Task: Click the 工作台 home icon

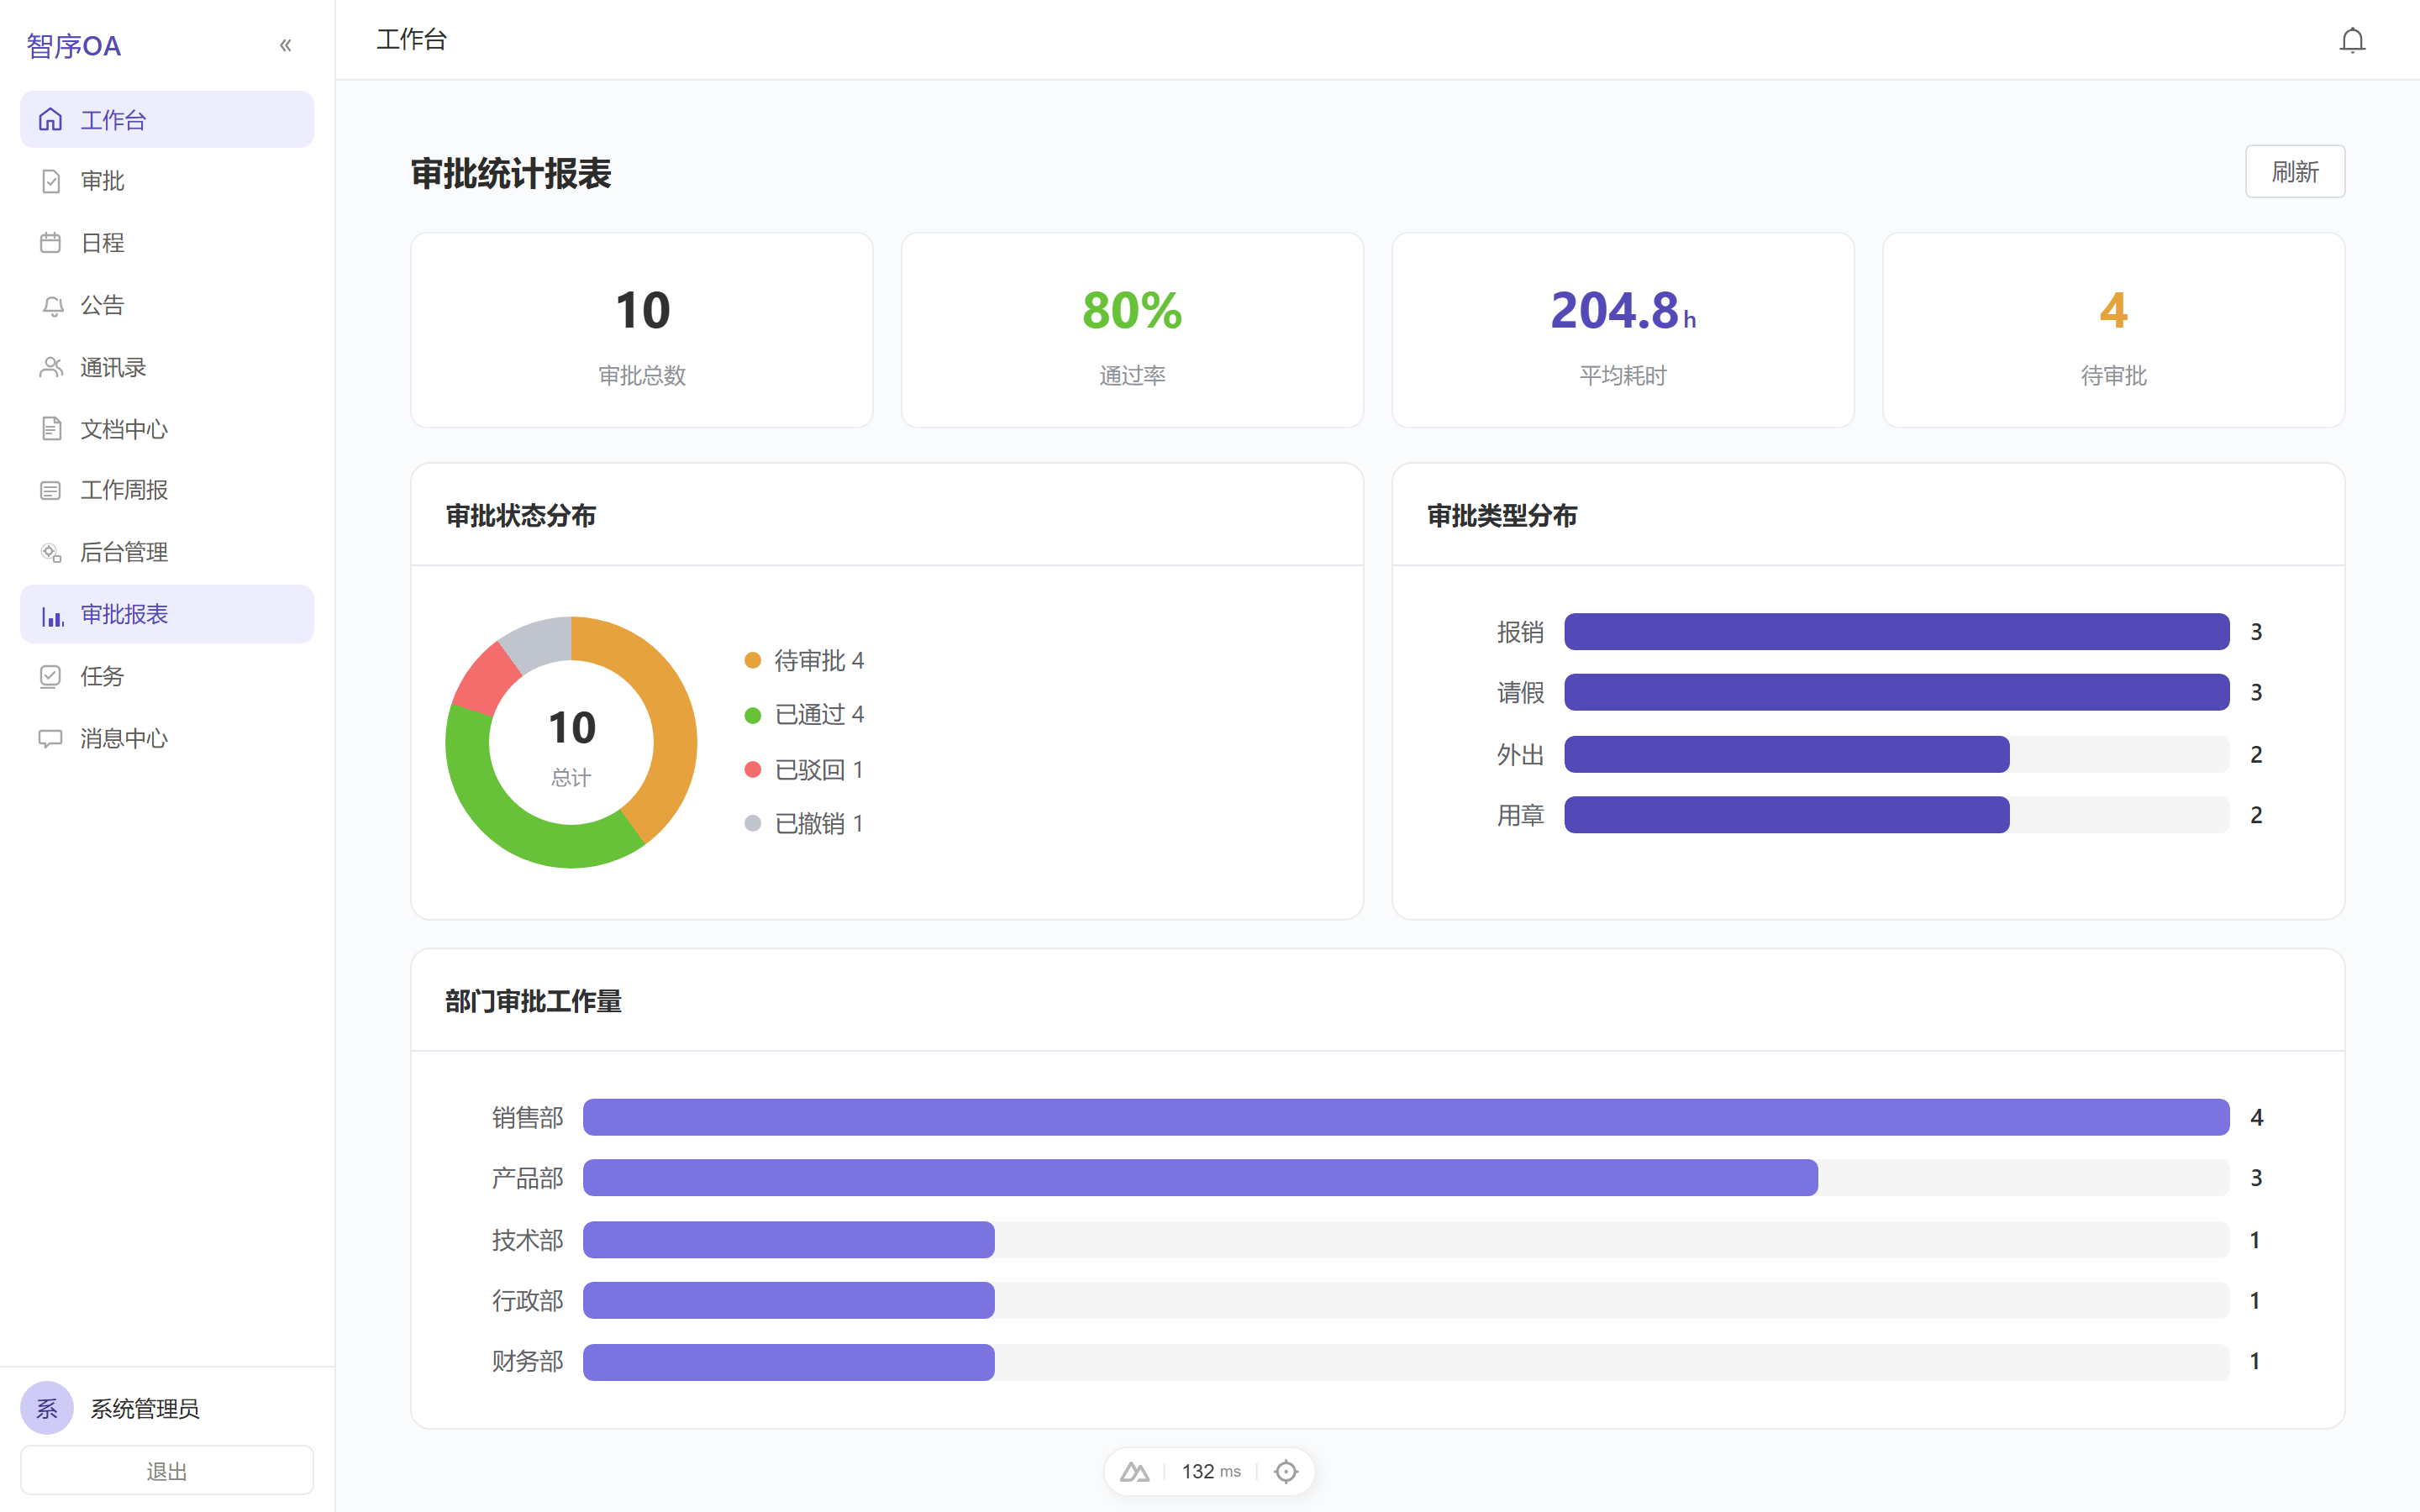Action: click(x=51, y=120)
